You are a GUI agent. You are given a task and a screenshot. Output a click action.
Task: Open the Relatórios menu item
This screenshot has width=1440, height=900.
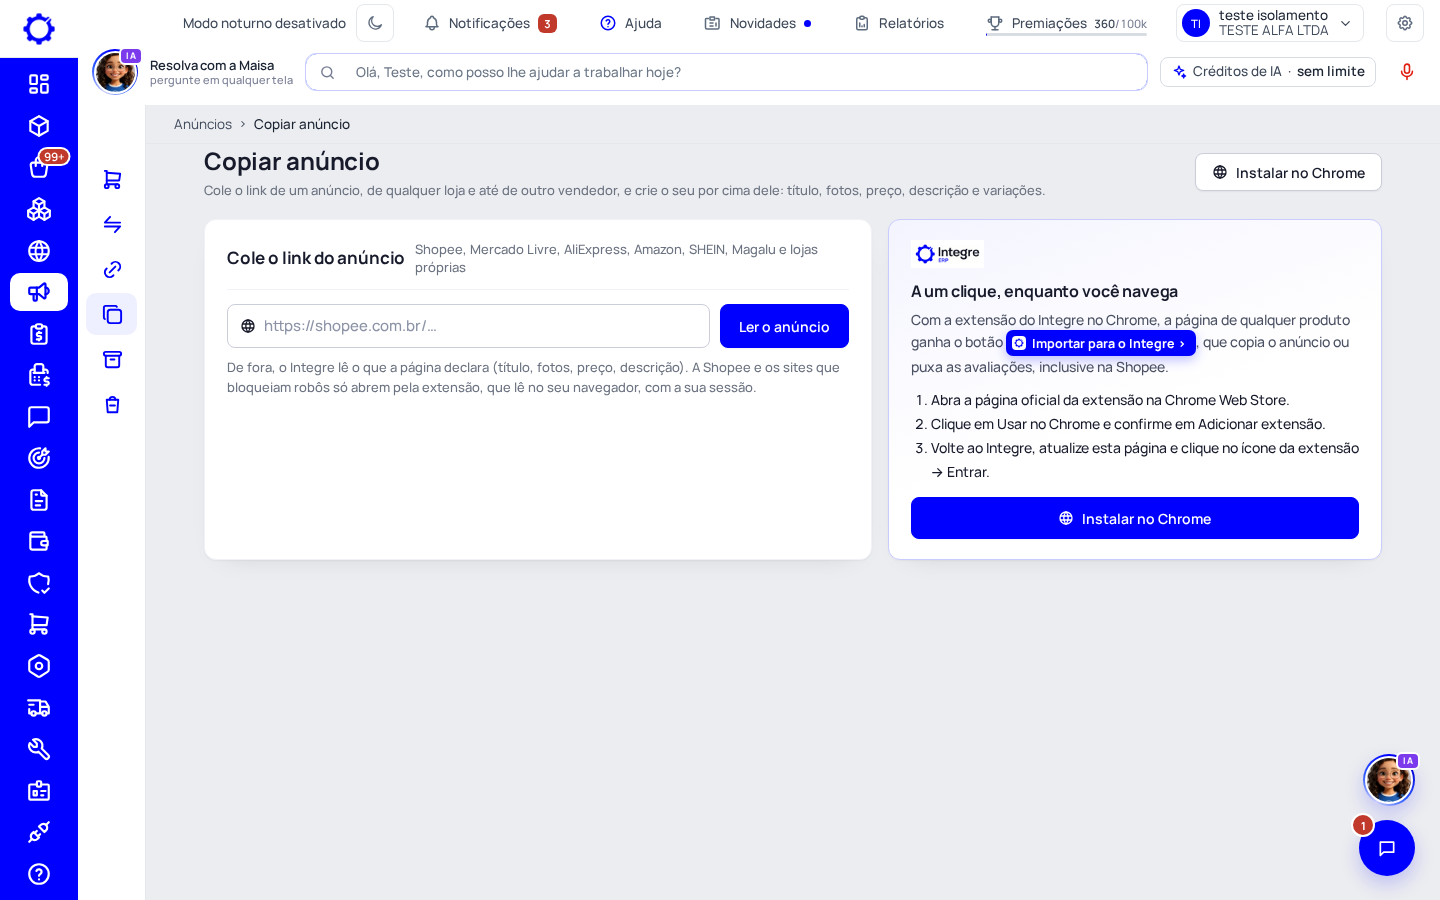pos(899,23)
